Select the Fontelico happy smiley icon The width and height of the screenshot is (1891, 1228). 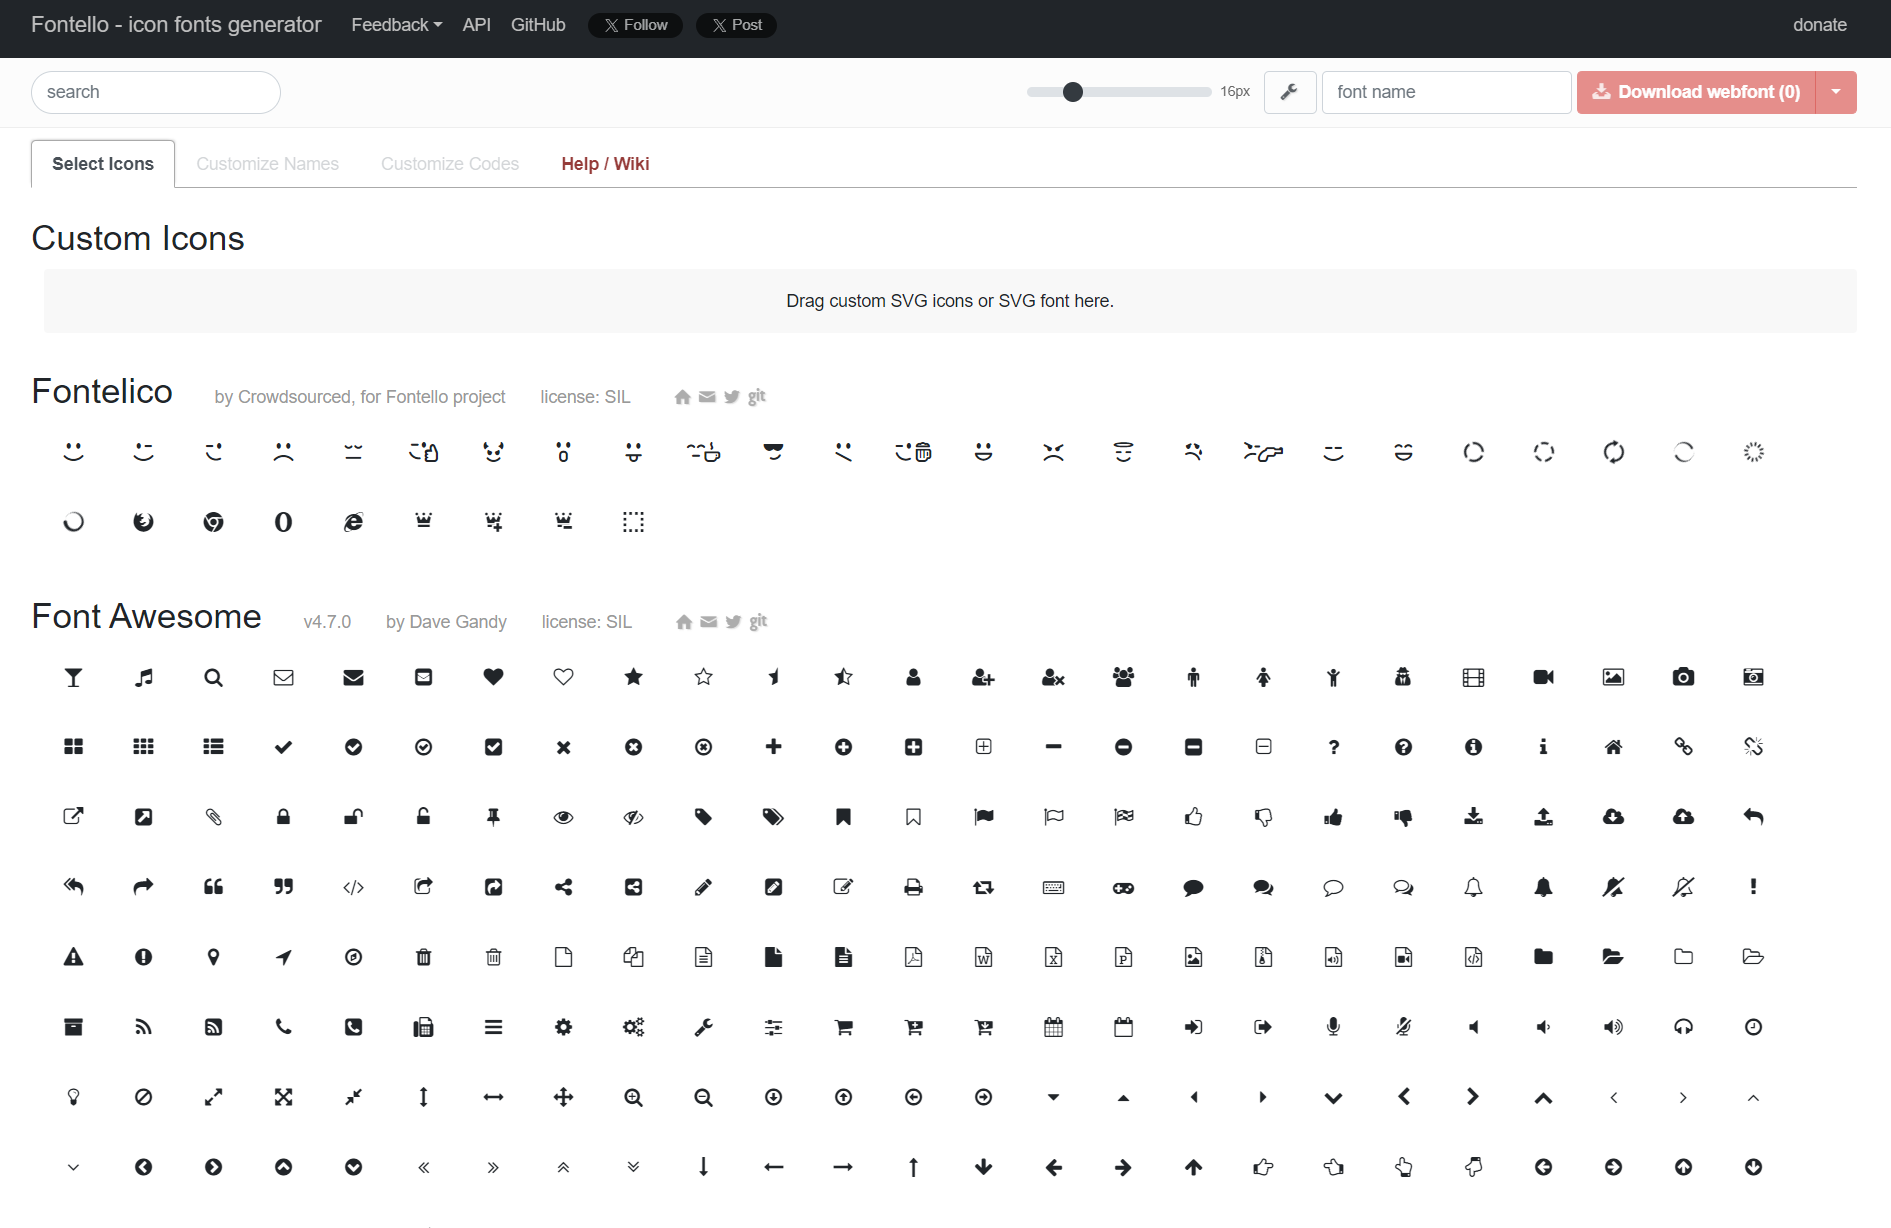pos(74,452)
